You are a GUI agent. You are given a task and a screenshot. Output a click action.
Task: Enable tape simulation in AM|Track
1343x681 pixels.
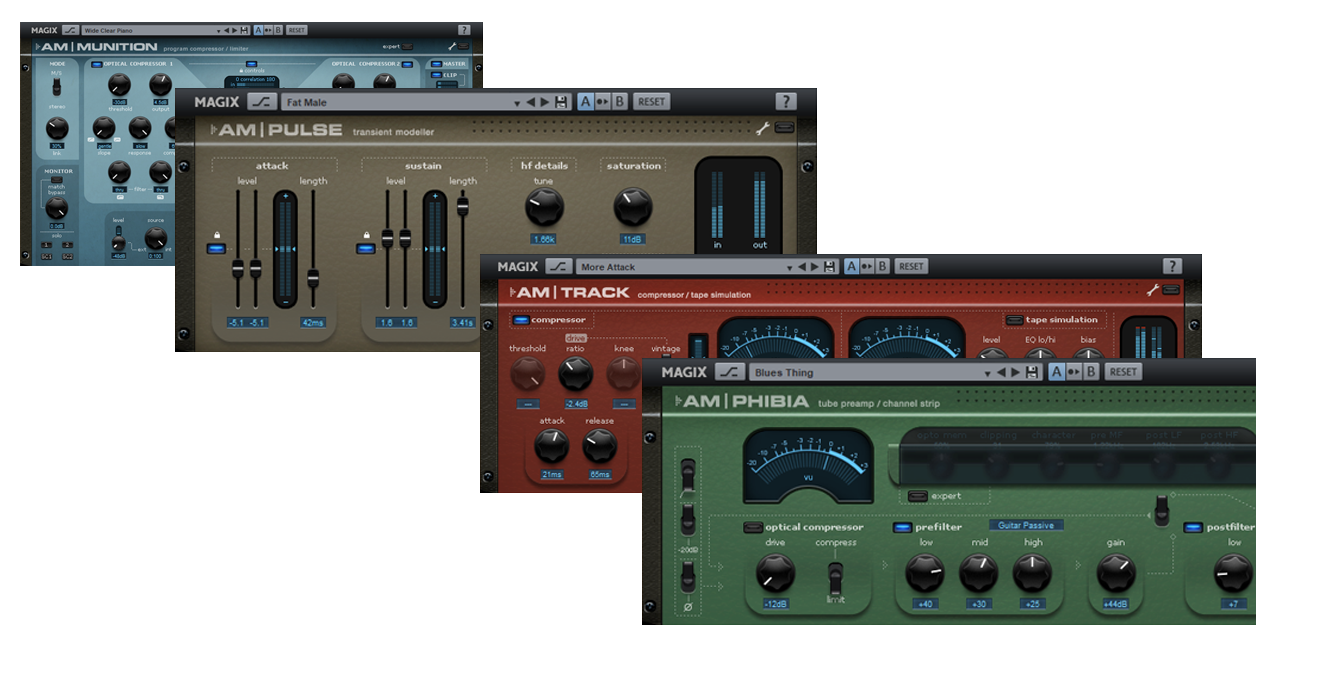[x=1014, y=320]
